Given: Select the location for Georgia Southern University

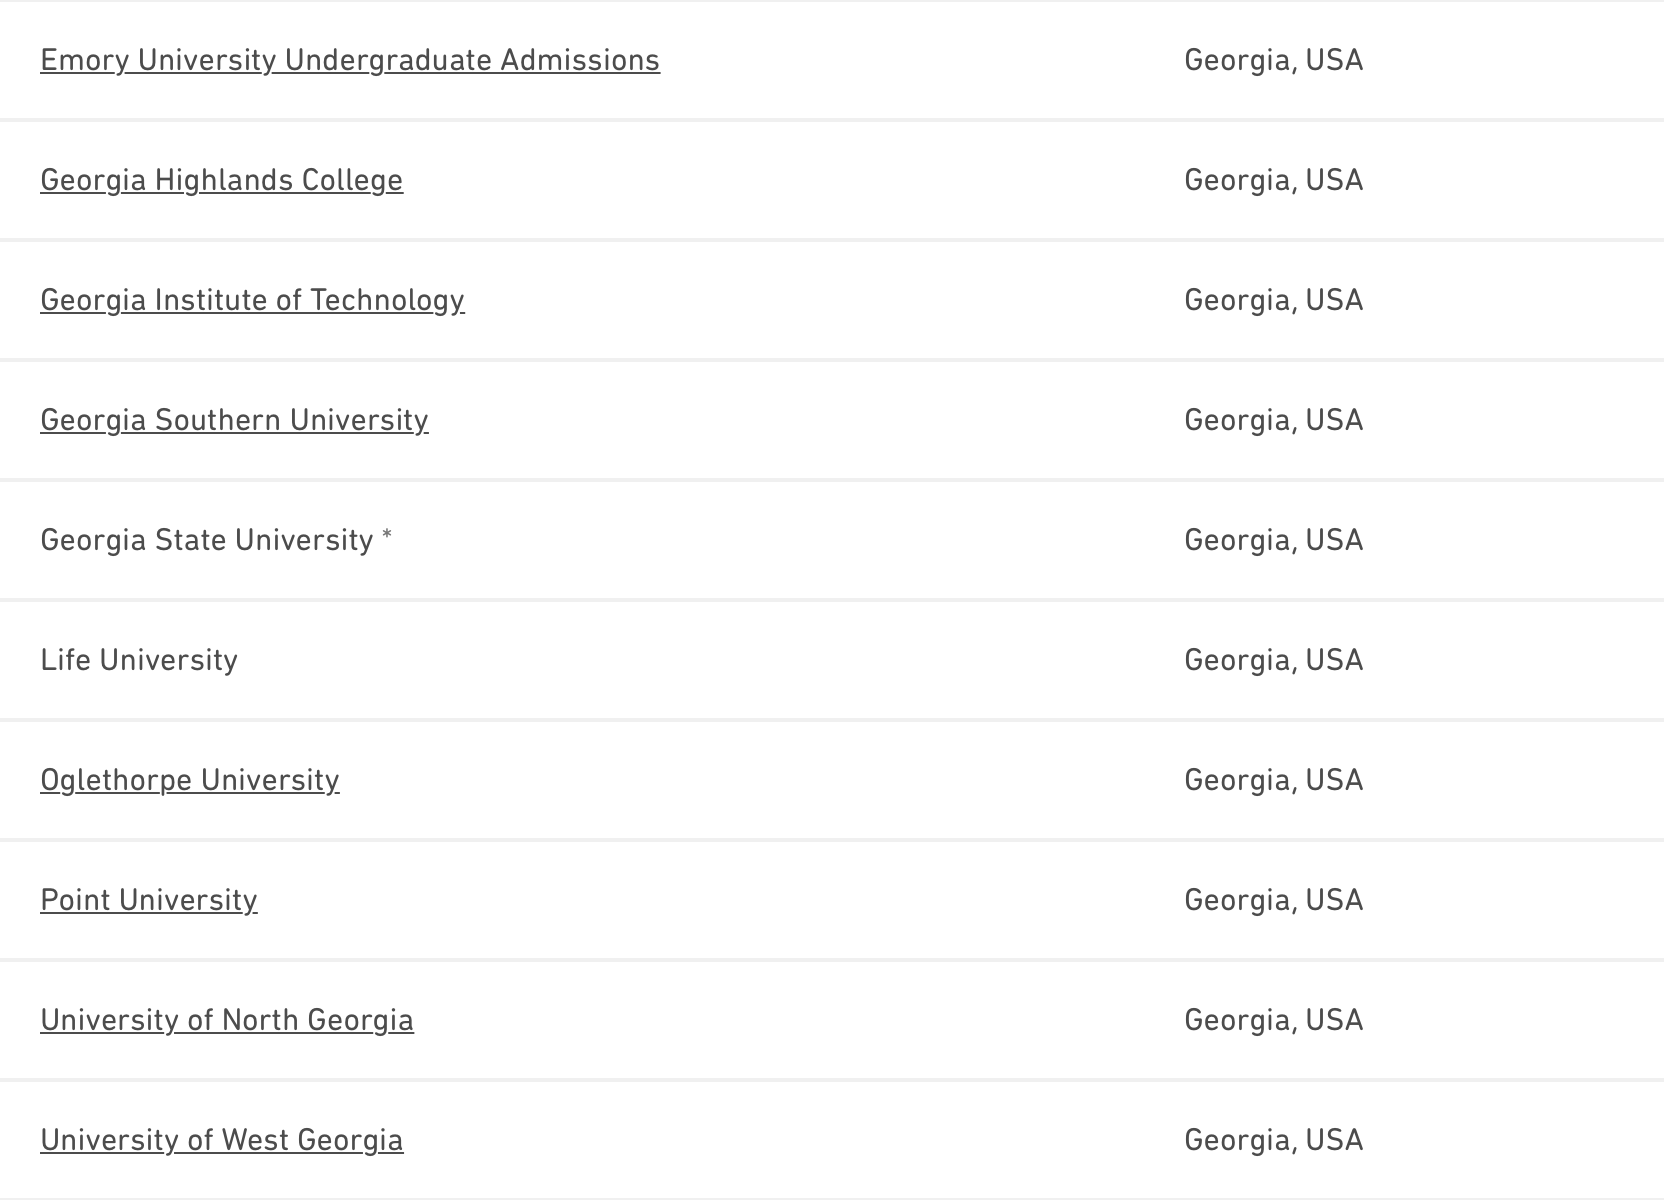Looking at the screenshot, I should (x=1273, y=420).
